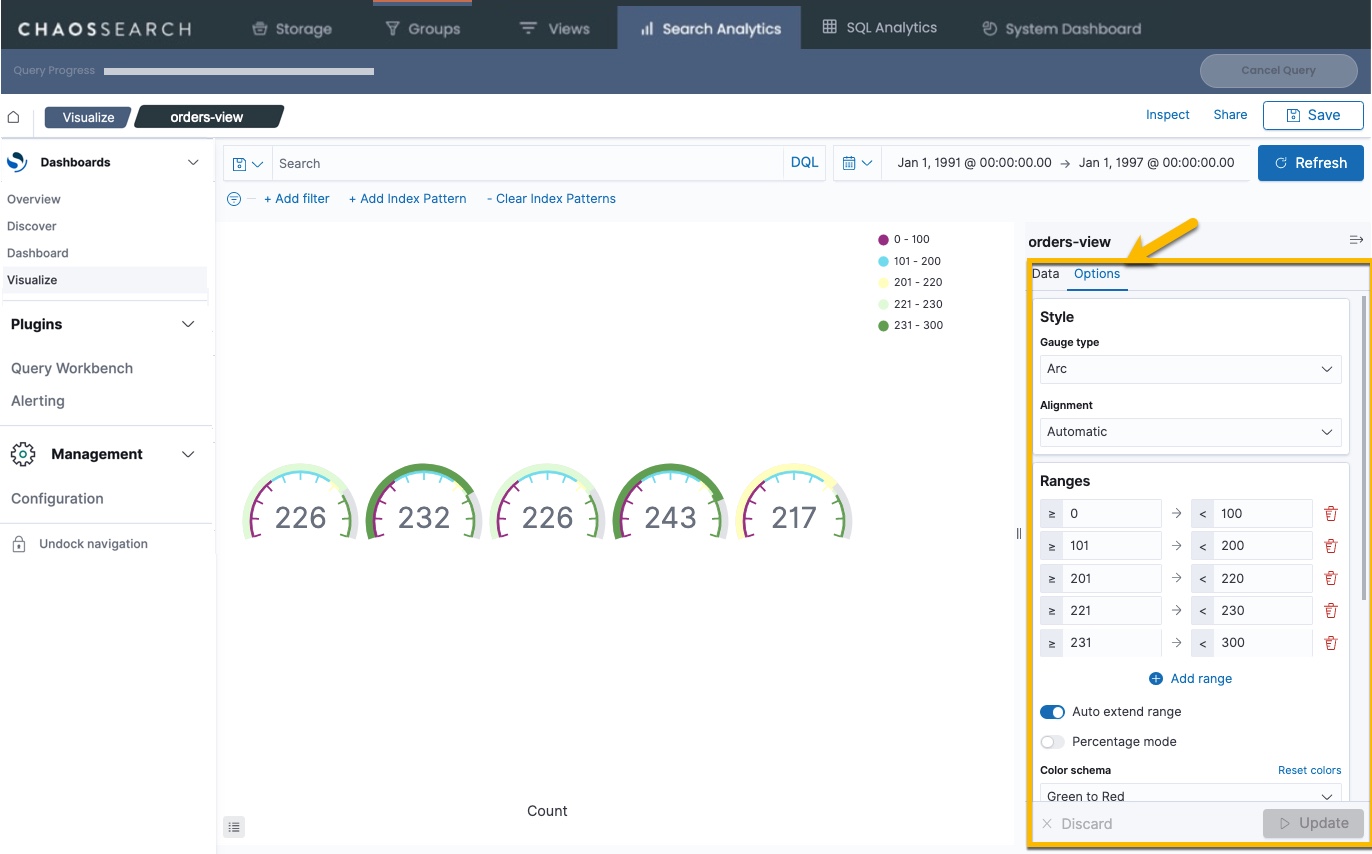Viewport: 1372px width, 854px height.
Task: Open the calendar quick date menu
Action: pos(857,163)
